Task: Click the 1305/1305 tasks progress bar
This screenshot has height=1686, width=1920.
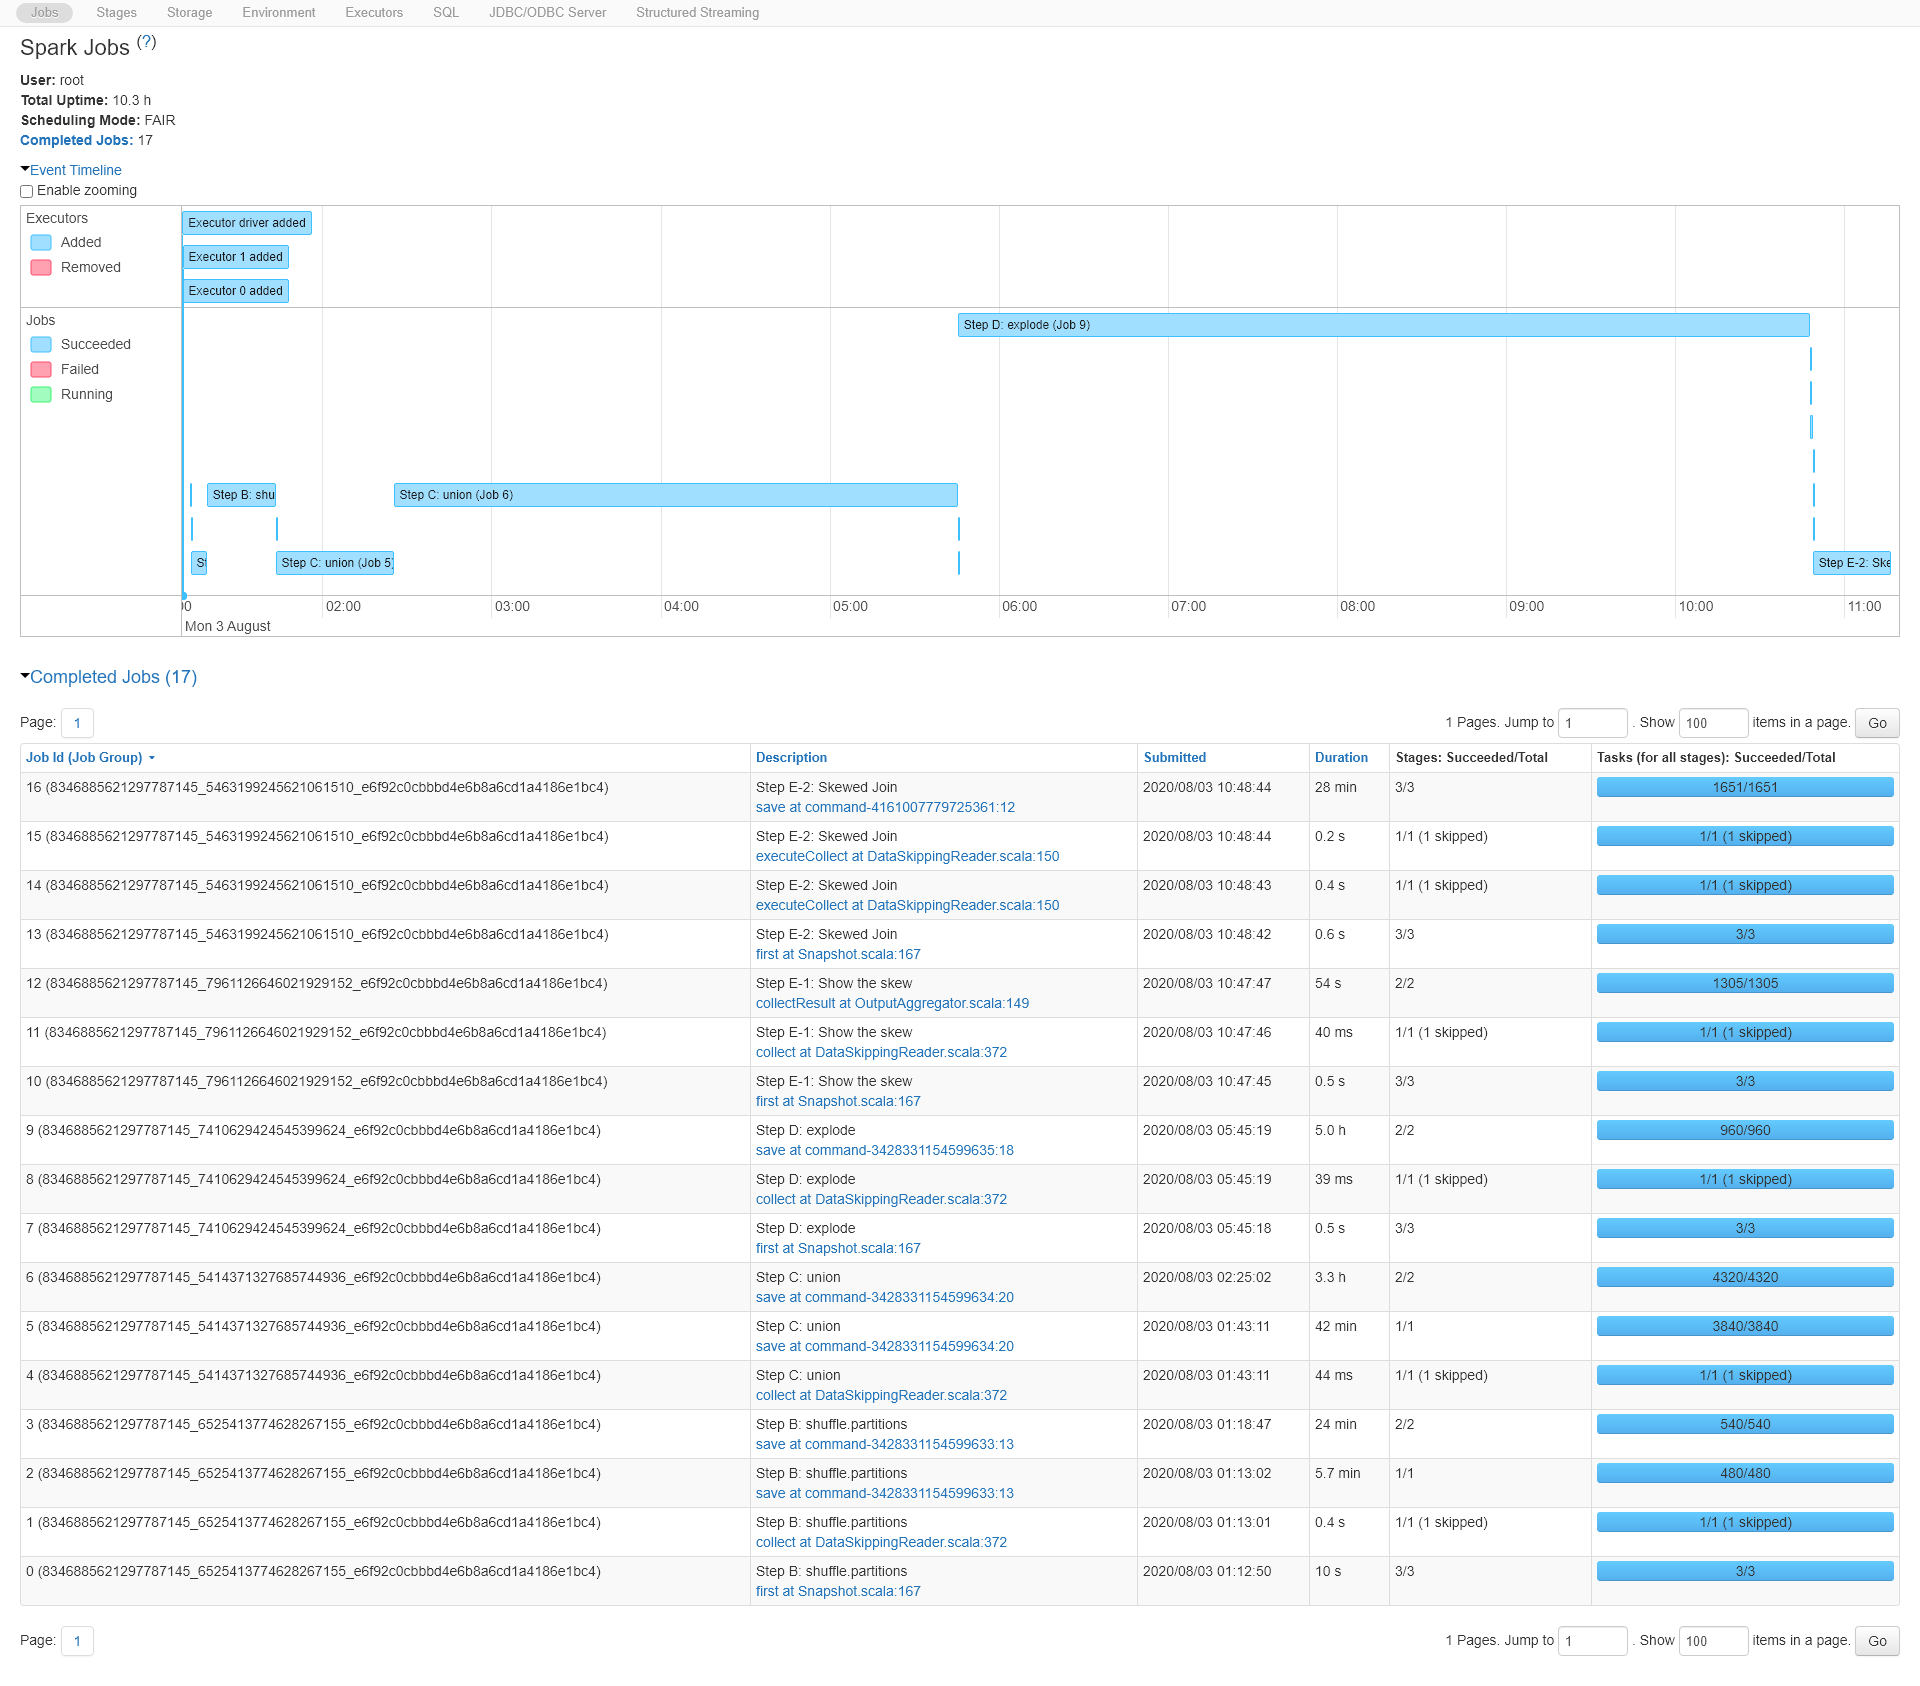Action: (1745, 983)
